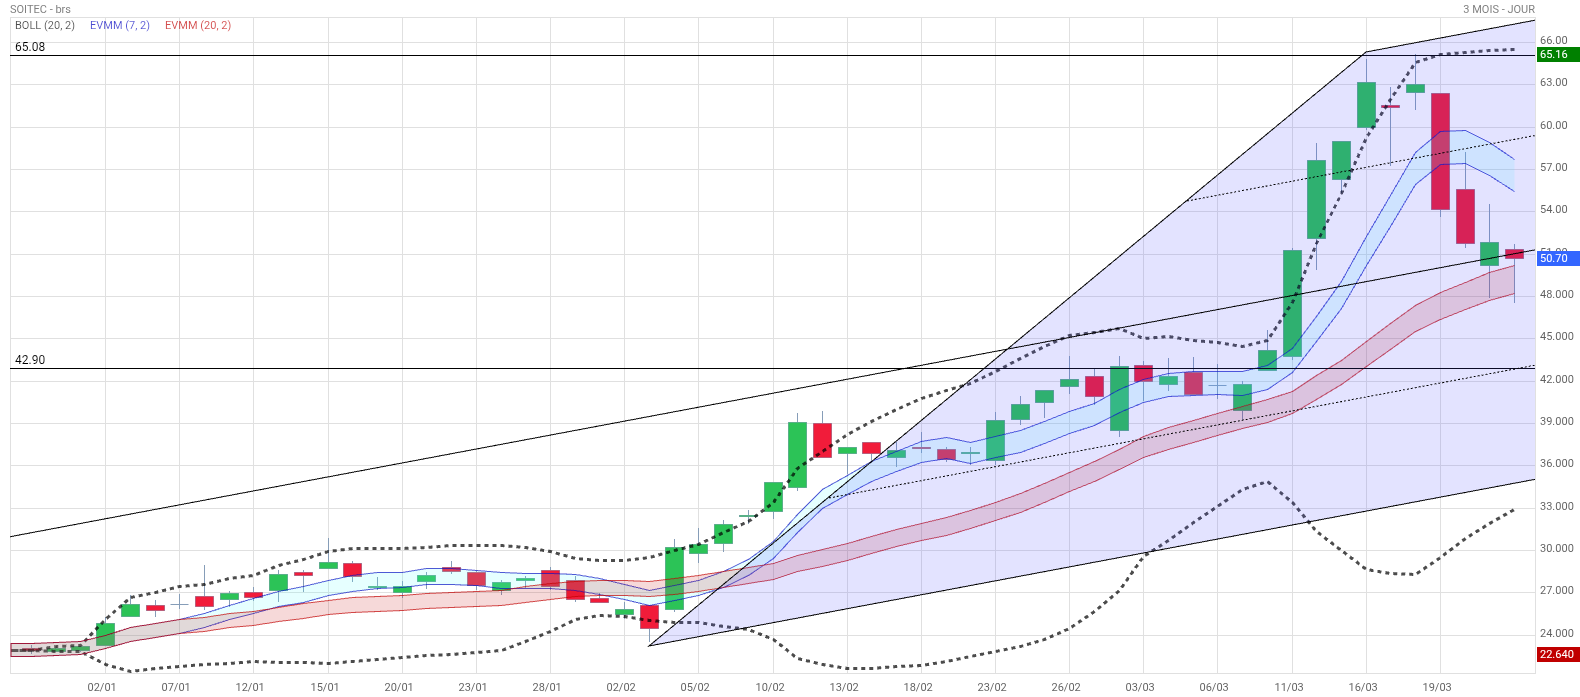This screenshot has height=697, width=1580.
Task: Click the 19/03 date on time axis
Action: click(x=1437, y=688)
